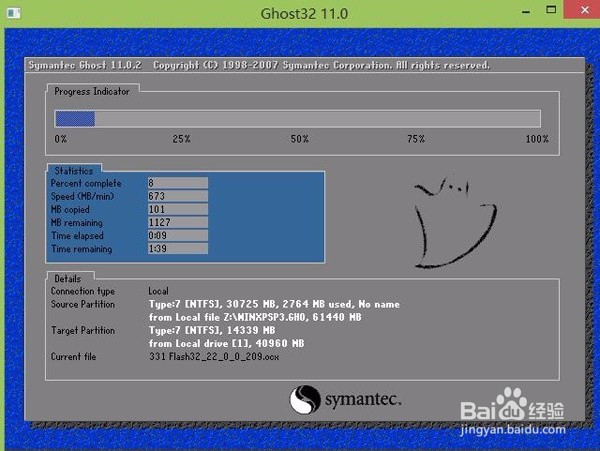This screenshot has width=600, height=451.
Task: Click the Source Partition label
Action: (83, 304)
